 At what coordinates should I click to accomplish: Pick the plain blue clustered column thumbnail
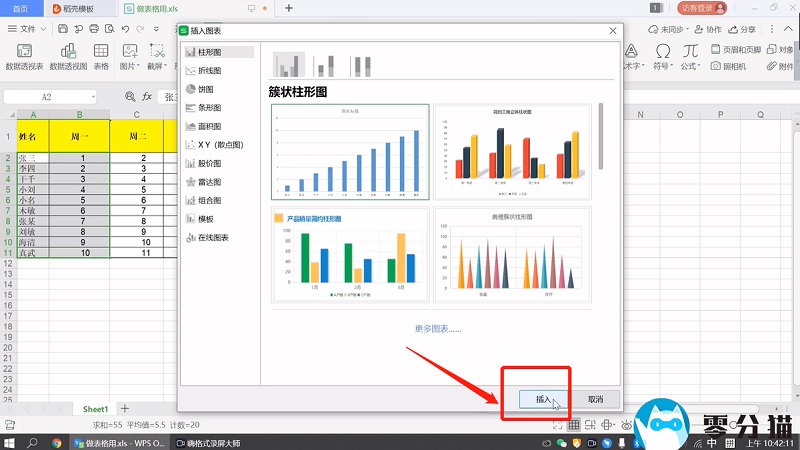click(x=350, y=152)
